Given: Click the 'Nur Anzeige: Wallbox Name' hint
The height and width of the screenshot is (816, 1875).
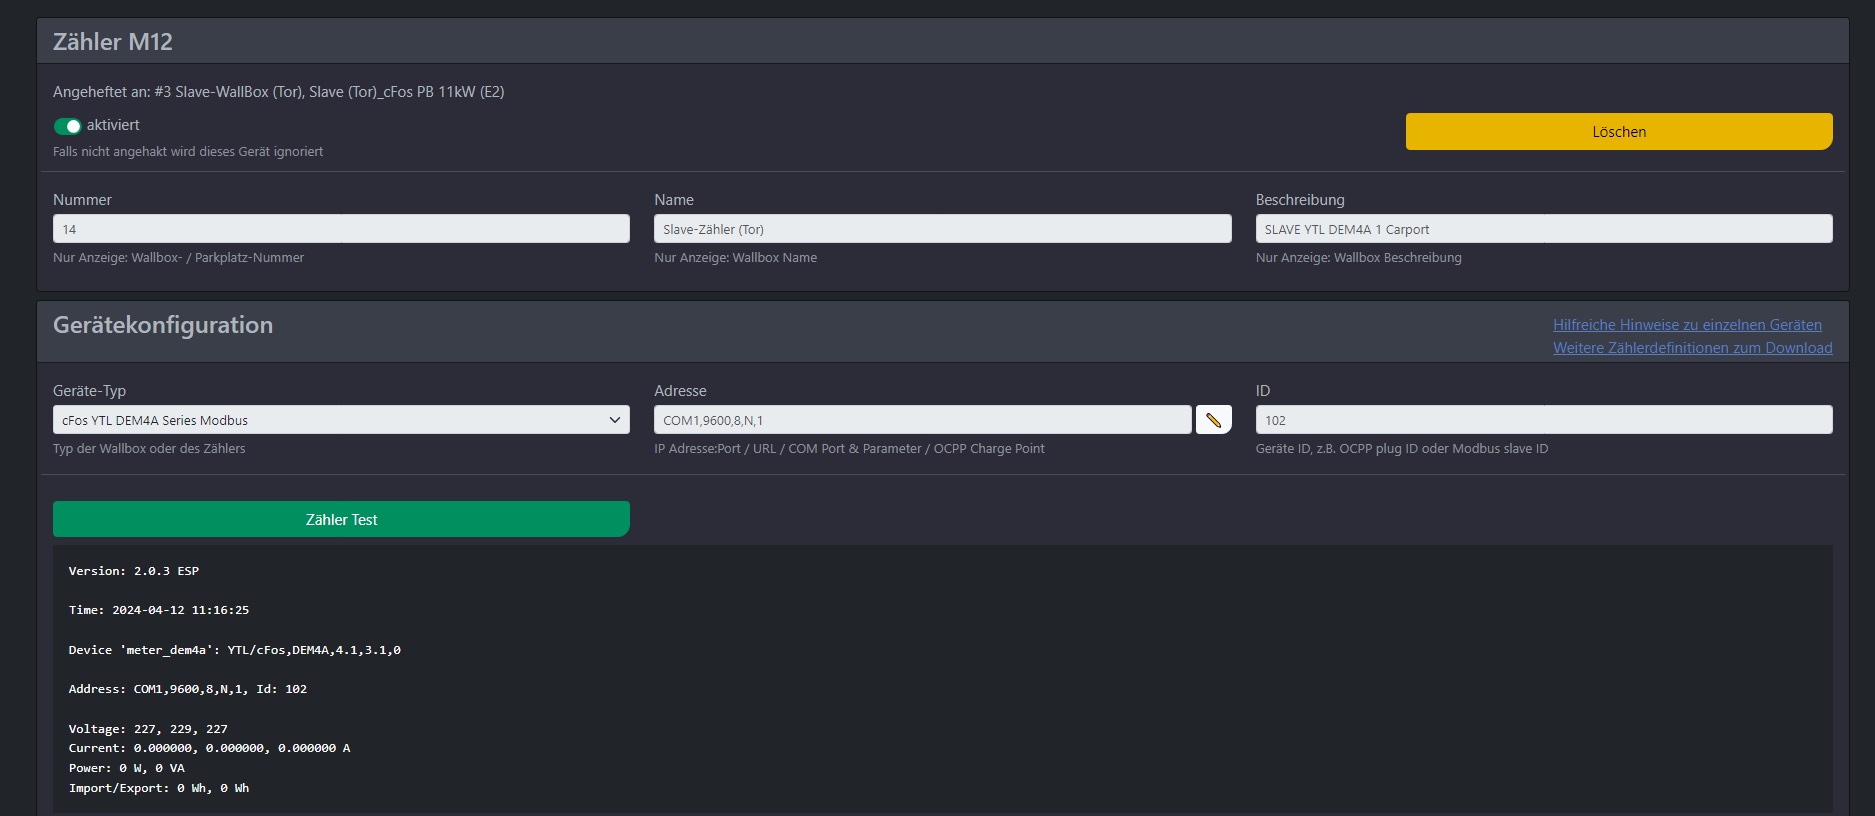Looking at the screenshot, I should pyautogui.click(x=736, y=258).
